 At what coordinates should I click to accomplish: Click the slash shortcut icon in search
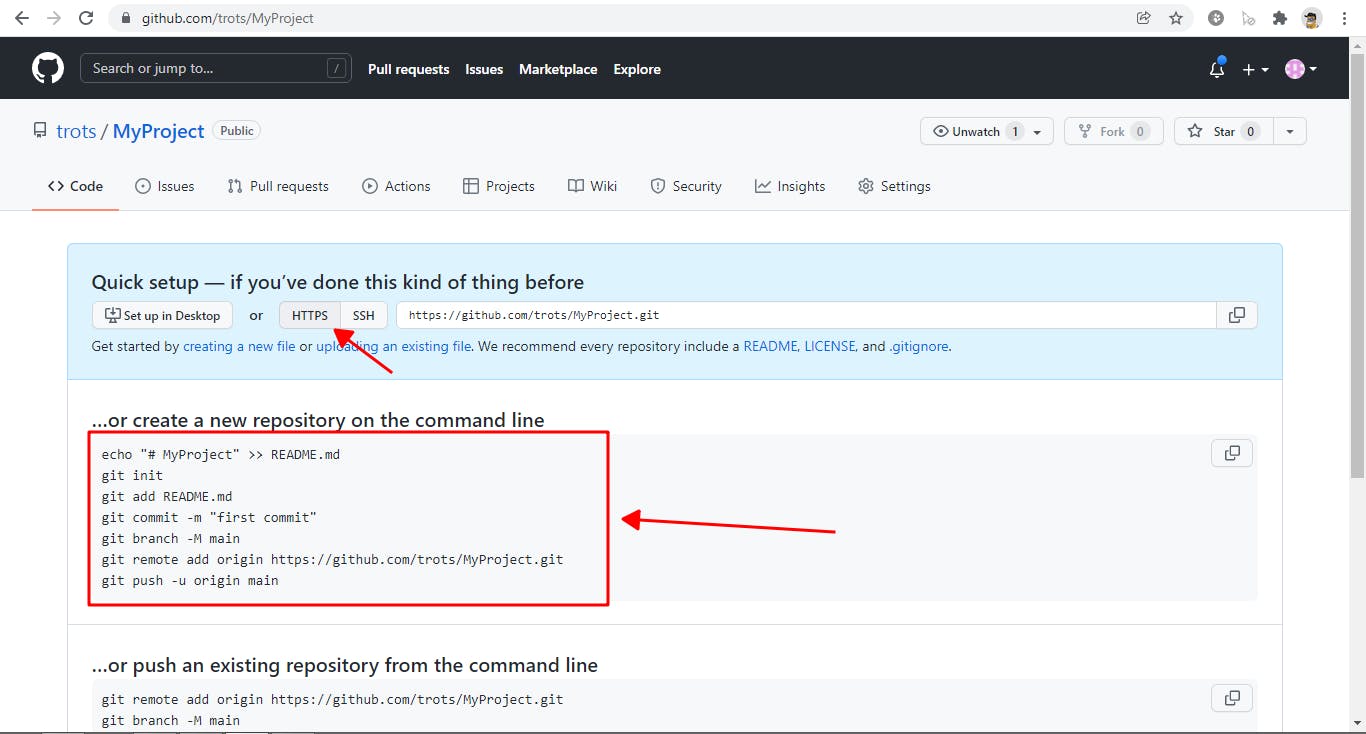click(336, 69)
